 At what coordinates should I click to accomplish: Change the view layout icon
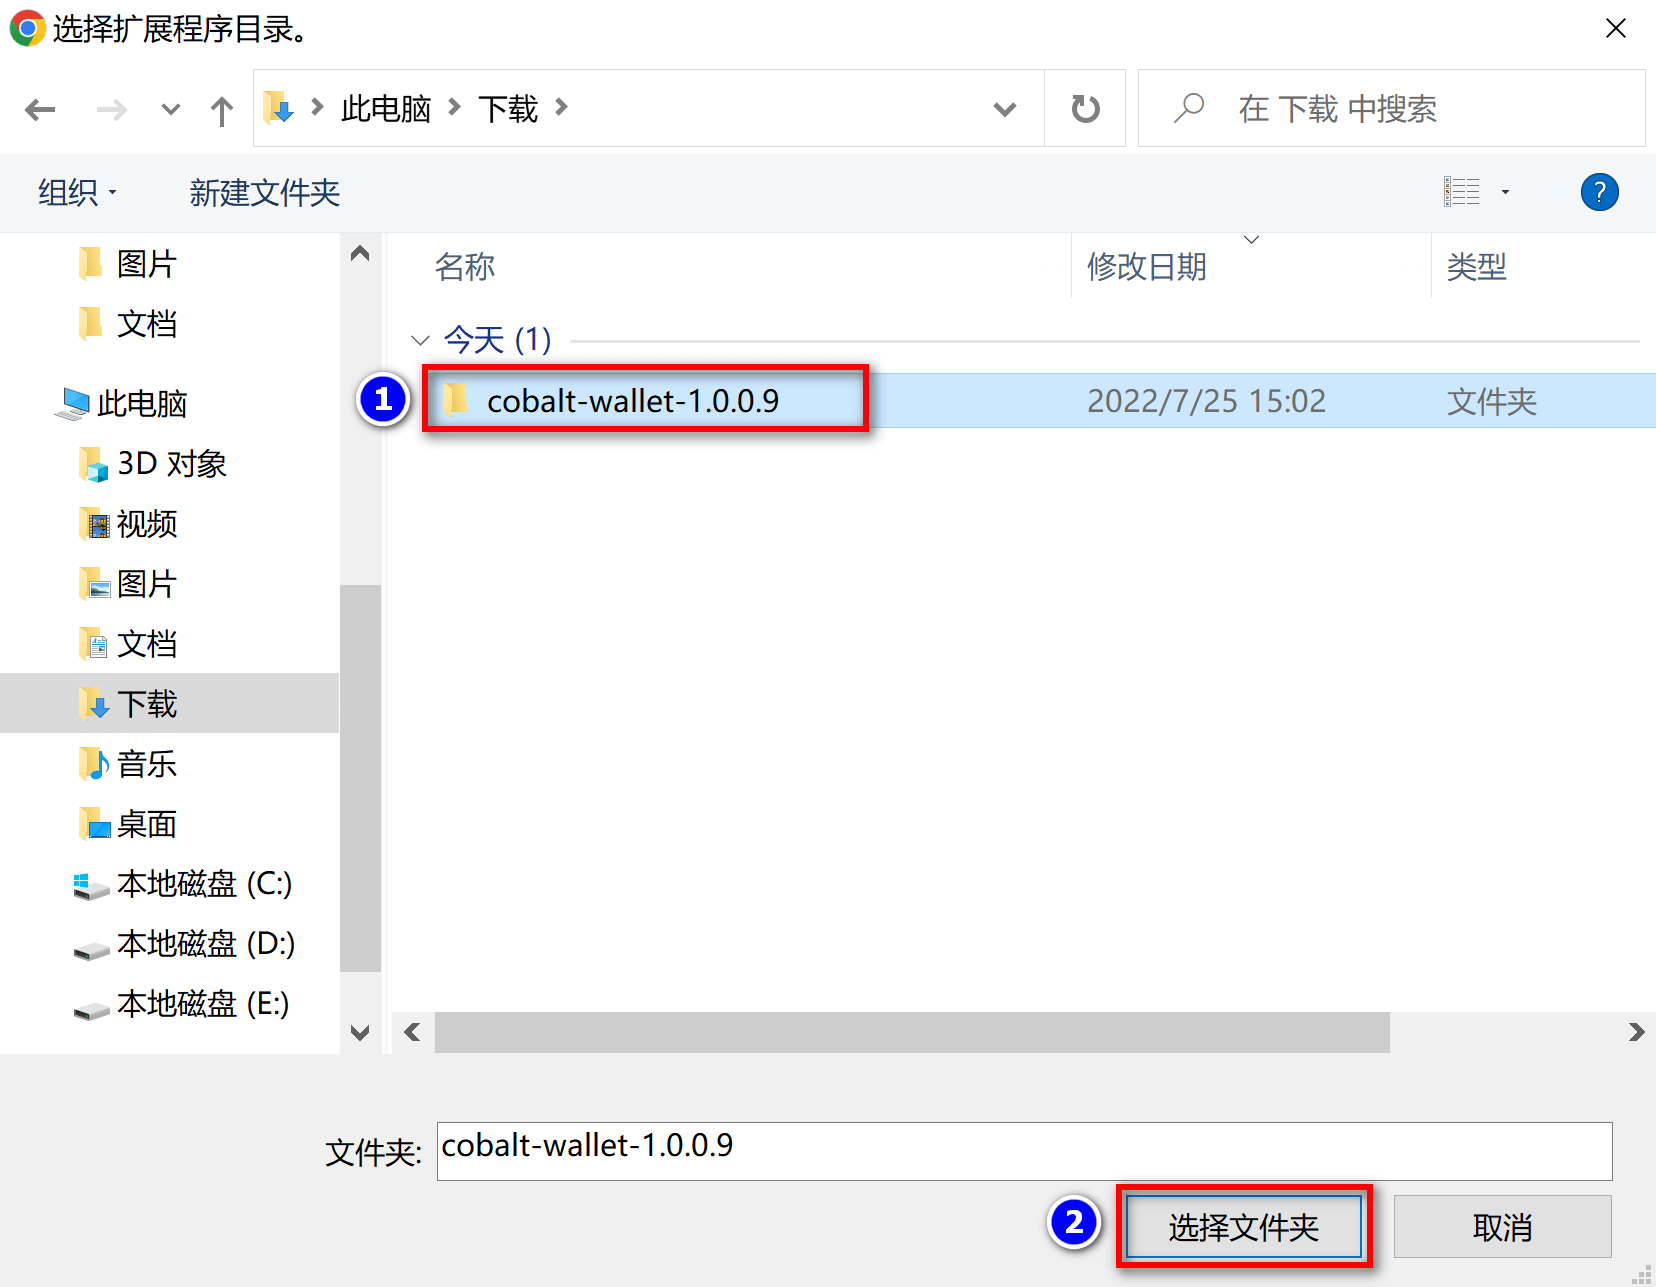pos(1461,192)
